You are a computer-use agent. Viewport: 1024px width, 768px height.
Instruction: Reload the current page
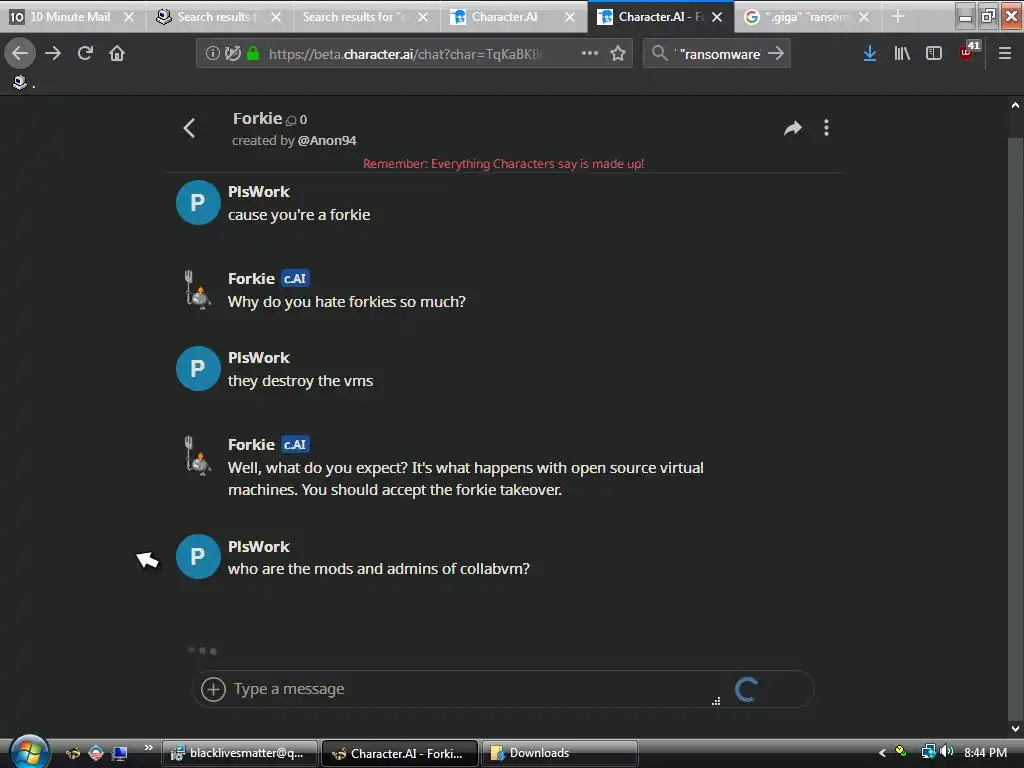pyautogui.click(x=86, y=54)
